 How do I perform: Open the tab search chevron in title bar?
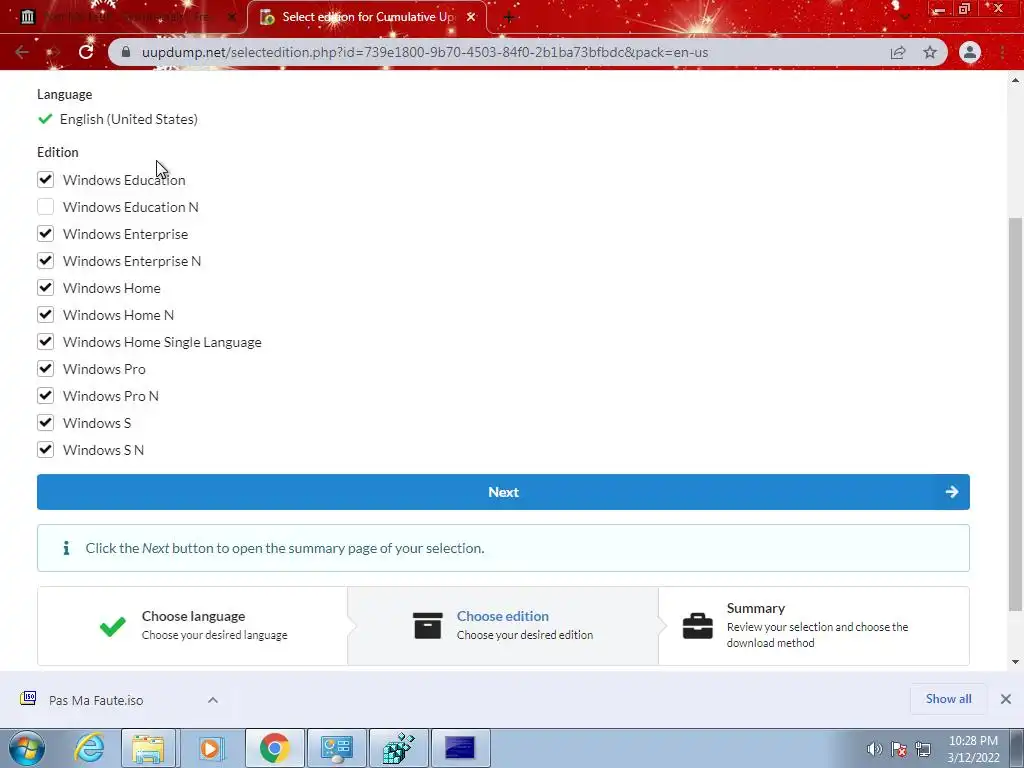pos(904,17)
